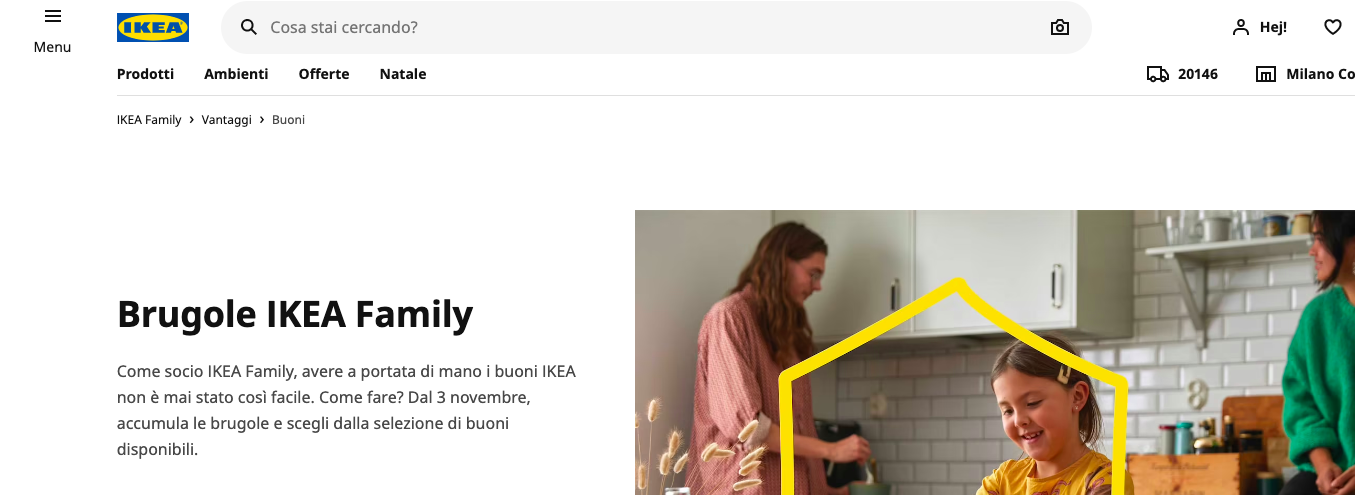1355x495 pixels.
Task: Open the camera visual search icon
Action: point(1060,27)
